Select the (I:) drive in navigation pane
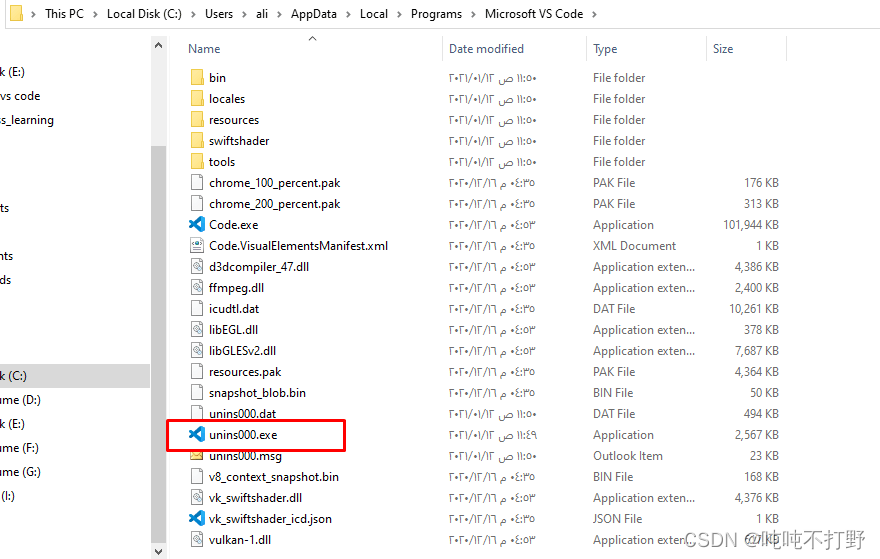The width and height of the screenshot is (880, 559). point(8,496)
